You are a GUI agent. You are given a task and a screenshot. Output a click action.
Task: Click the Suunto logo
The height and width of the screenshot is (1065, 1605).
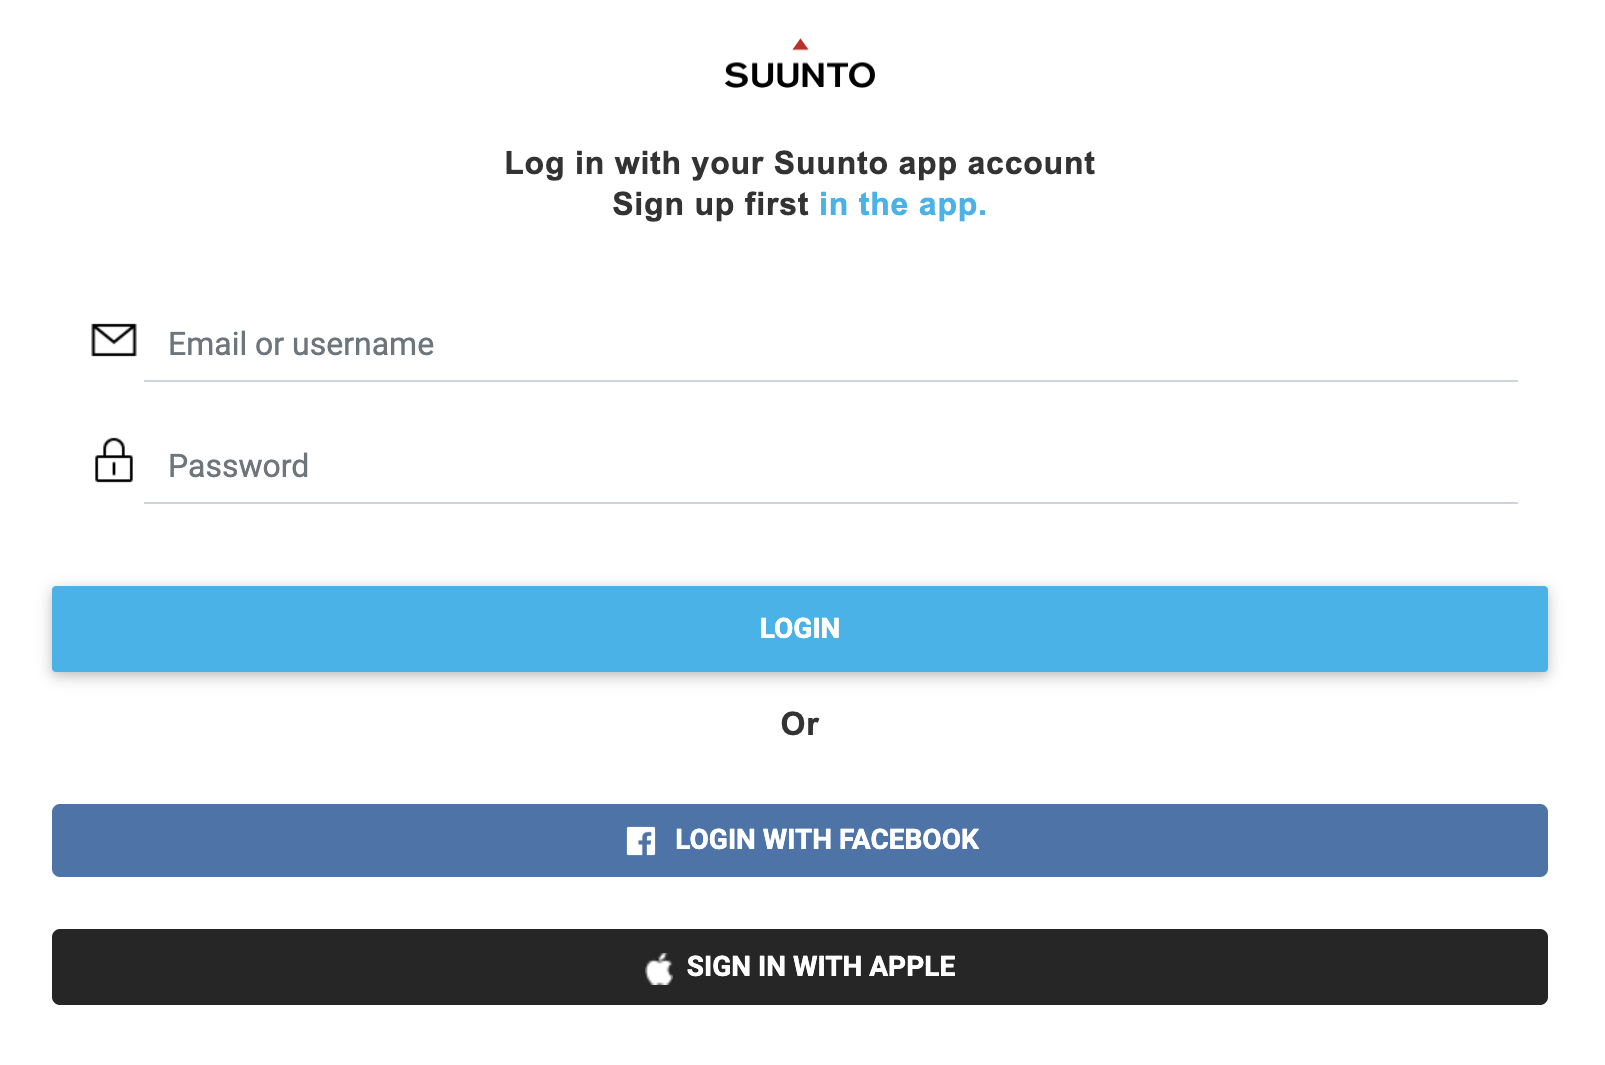pos(800,72)
